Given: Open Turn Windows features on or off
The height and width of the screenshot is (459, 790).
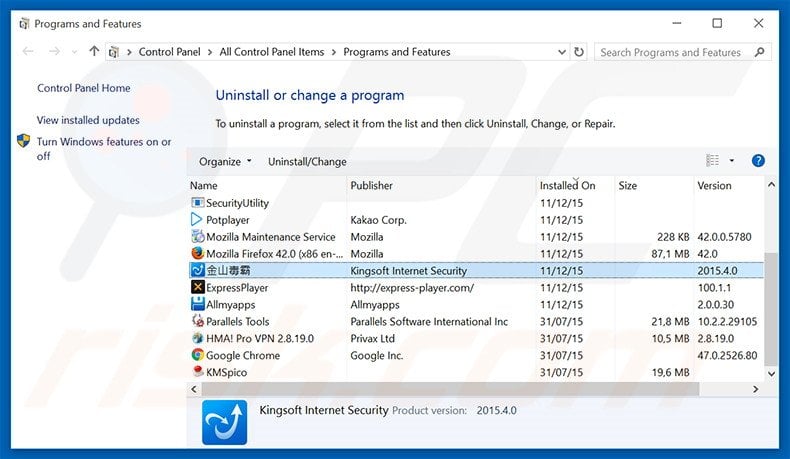Looking at the screenshot, I should click(x=104, y=149).
